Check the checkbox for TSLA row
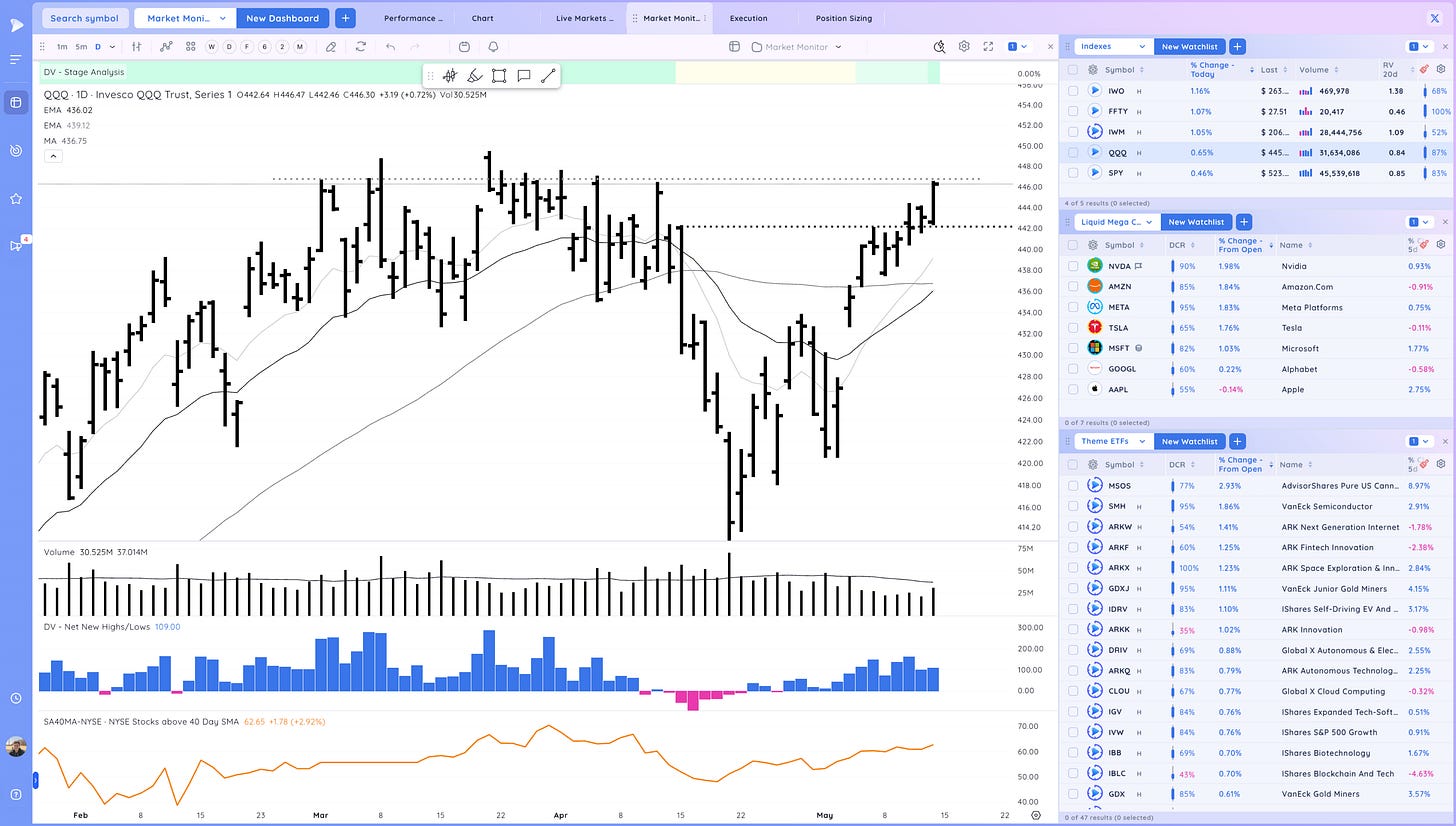 [1072, 327]
